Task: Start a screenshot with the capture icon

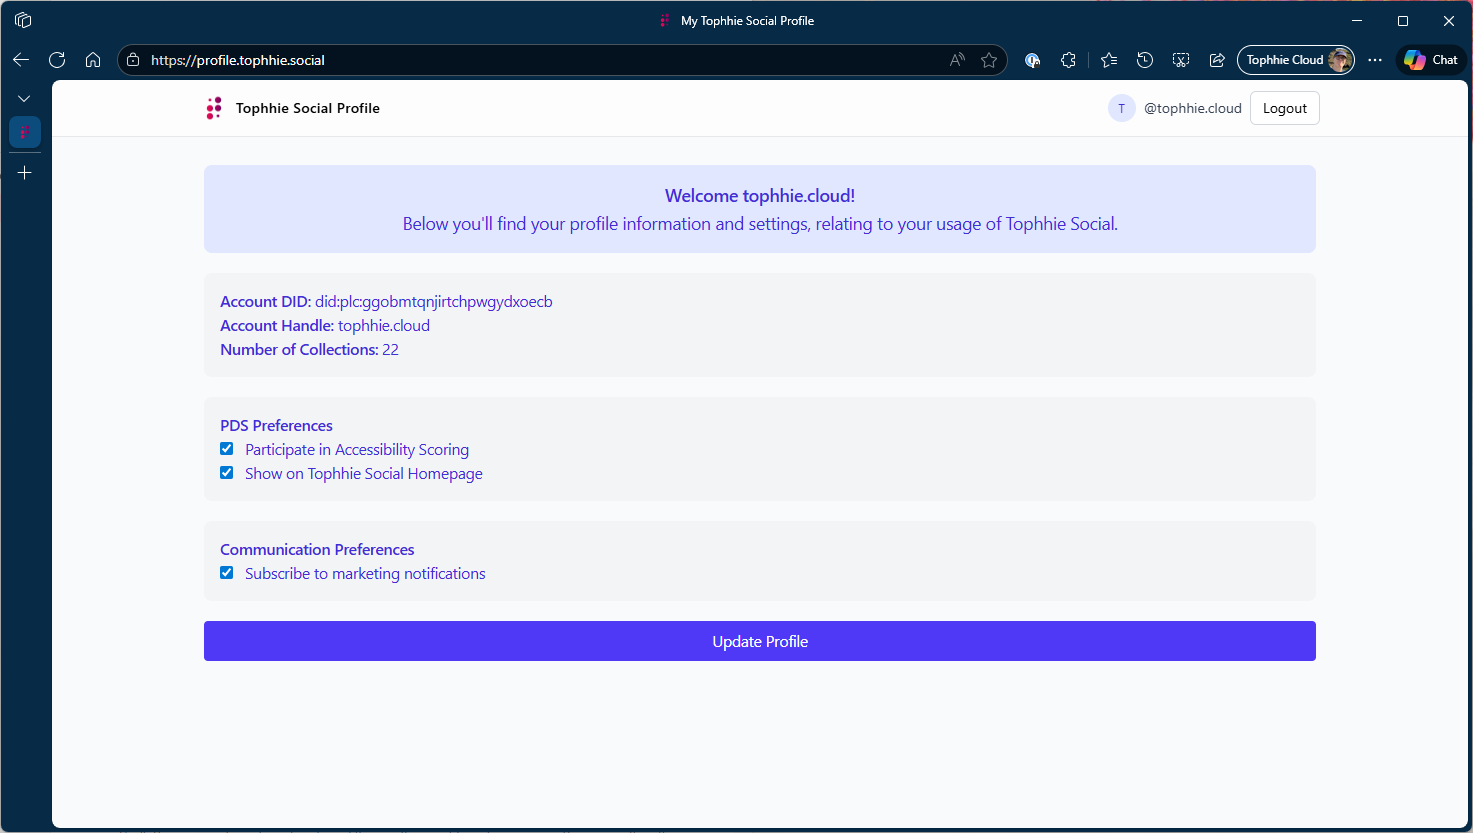Action: (1181, 60)
